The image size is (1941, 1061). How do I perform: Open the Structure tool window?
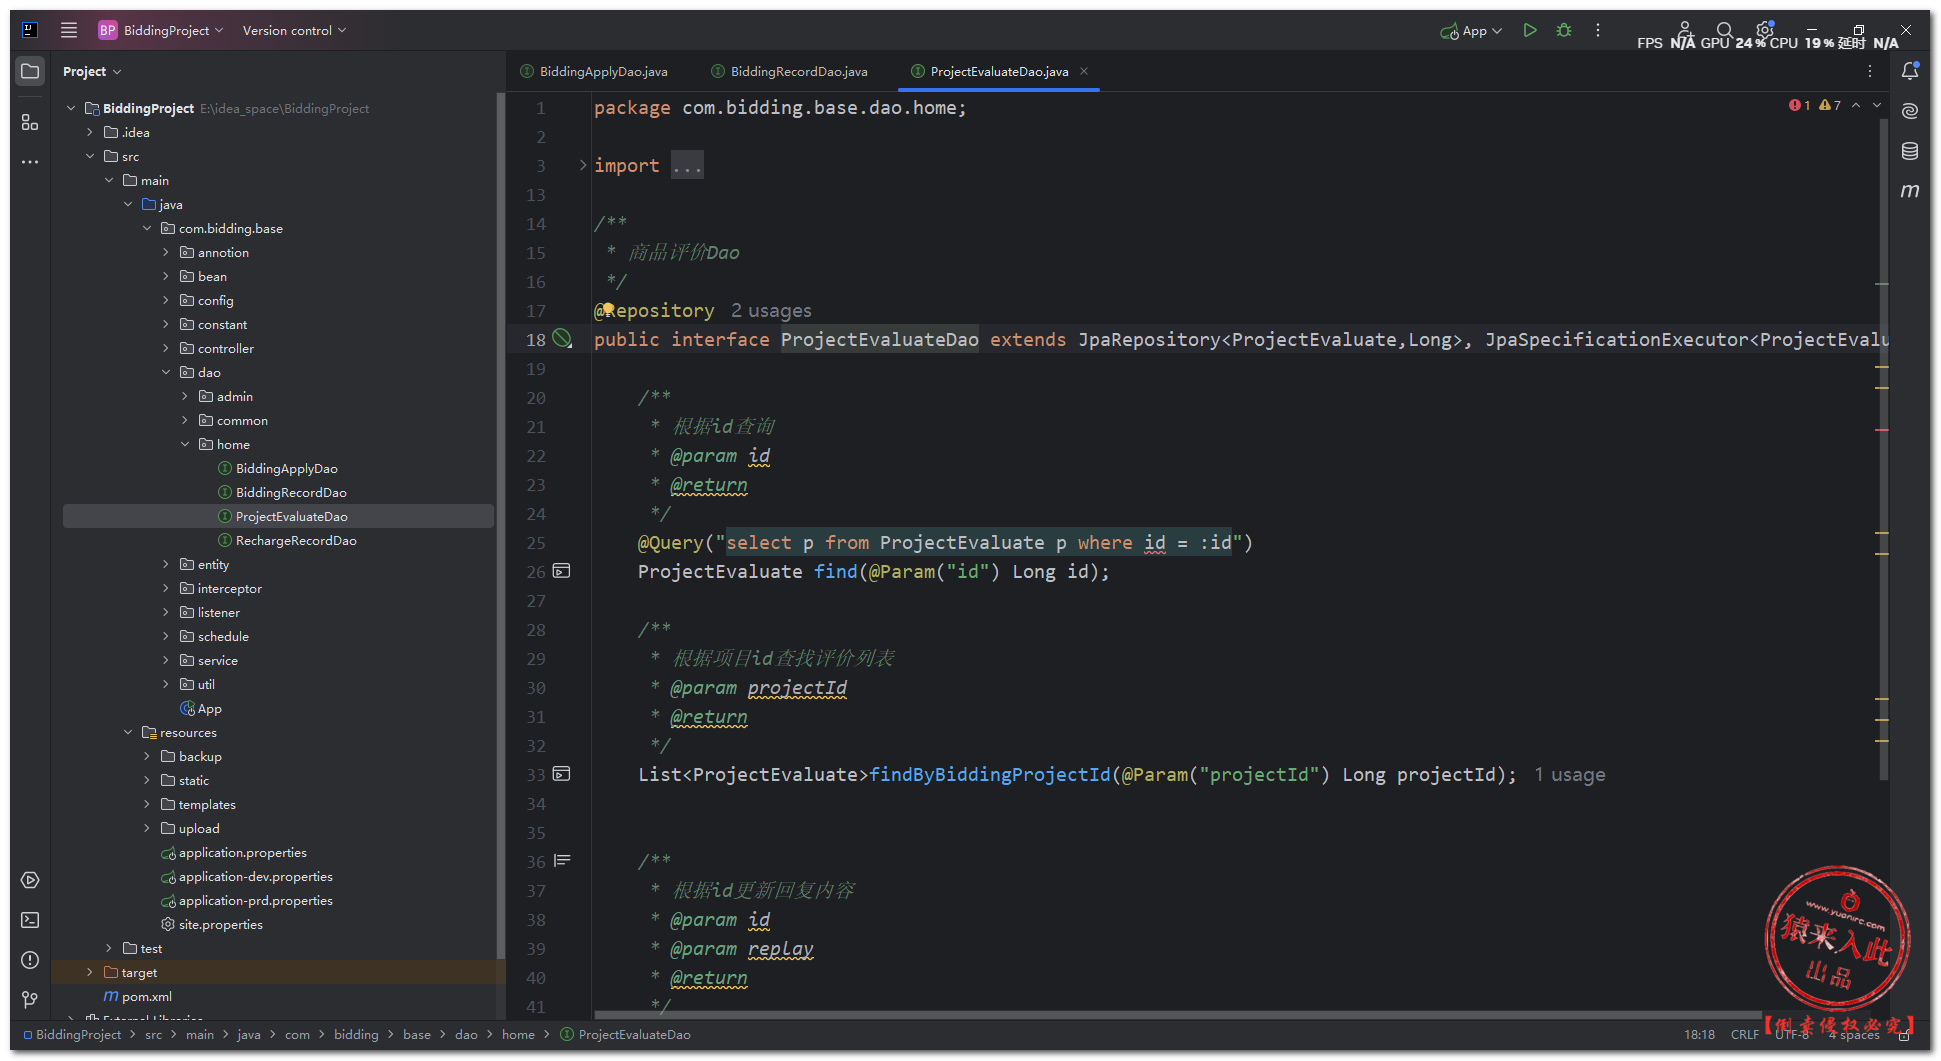[x=30, y=122]
